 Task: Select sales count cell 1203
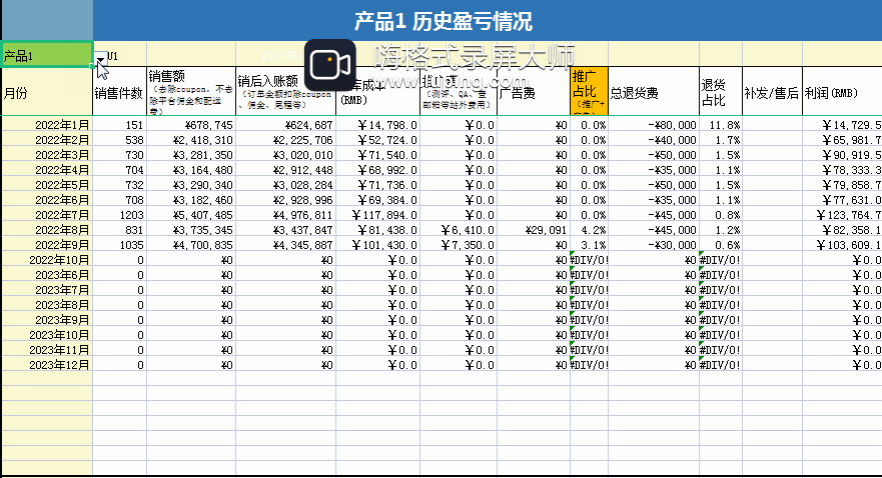coord(119,215)
